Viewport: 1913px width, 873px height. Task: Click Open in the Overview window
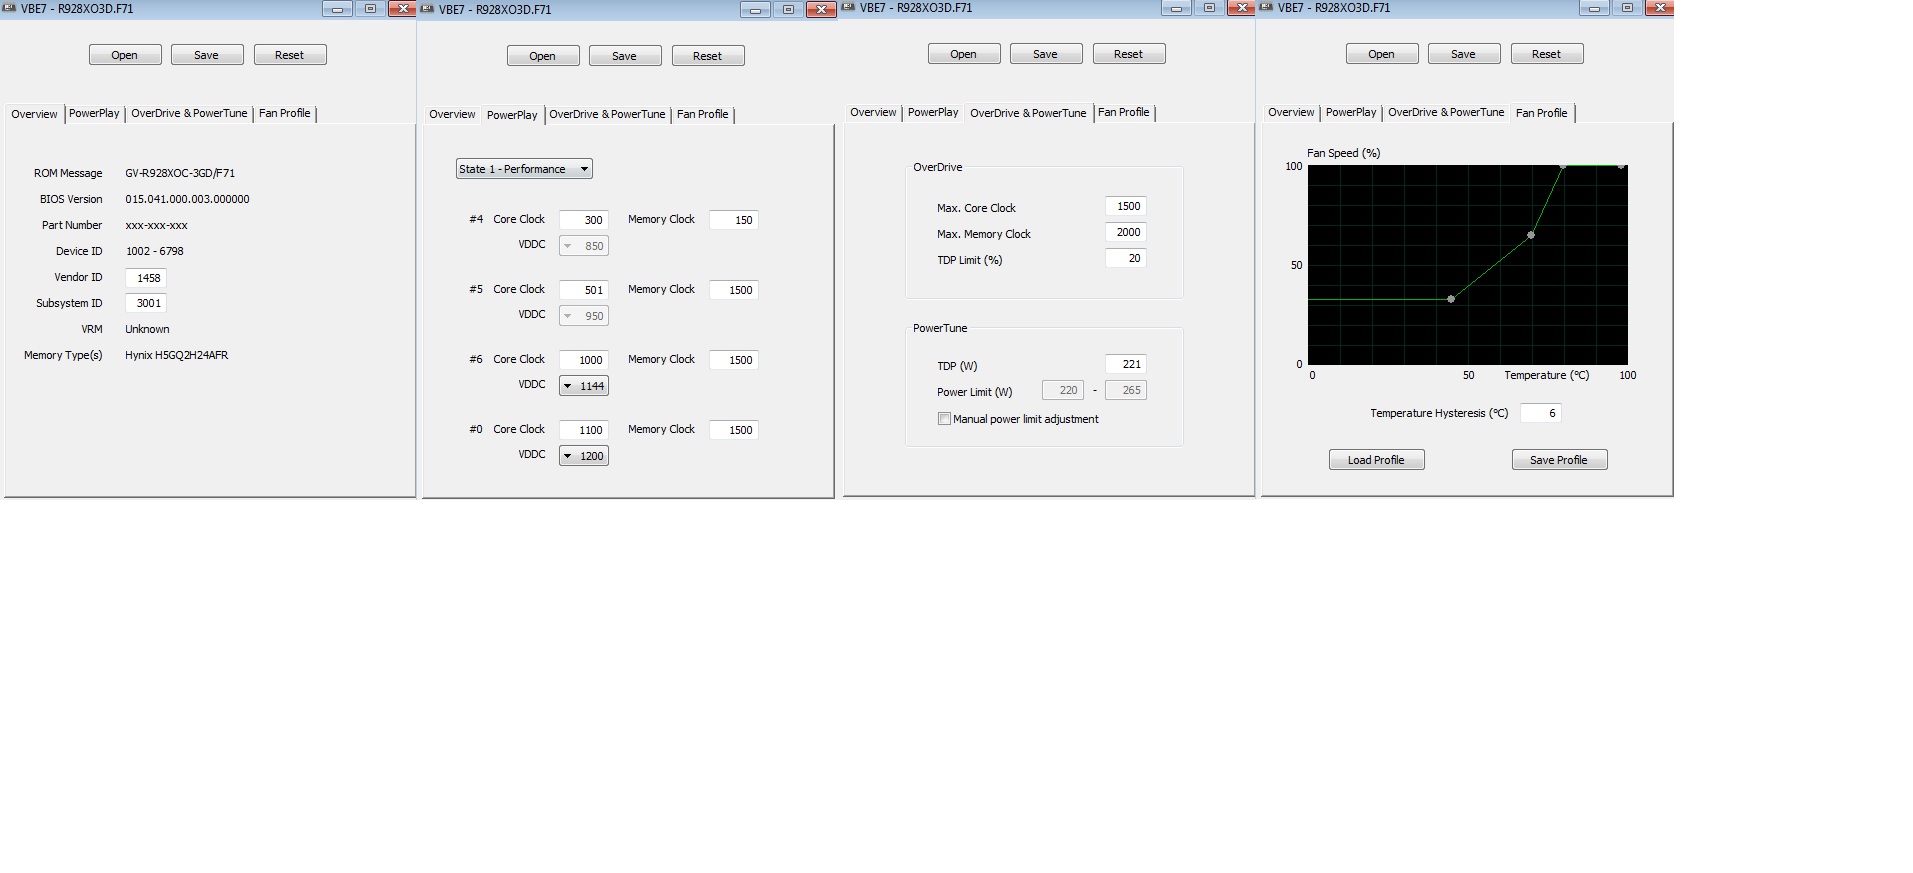coord(125,55)
